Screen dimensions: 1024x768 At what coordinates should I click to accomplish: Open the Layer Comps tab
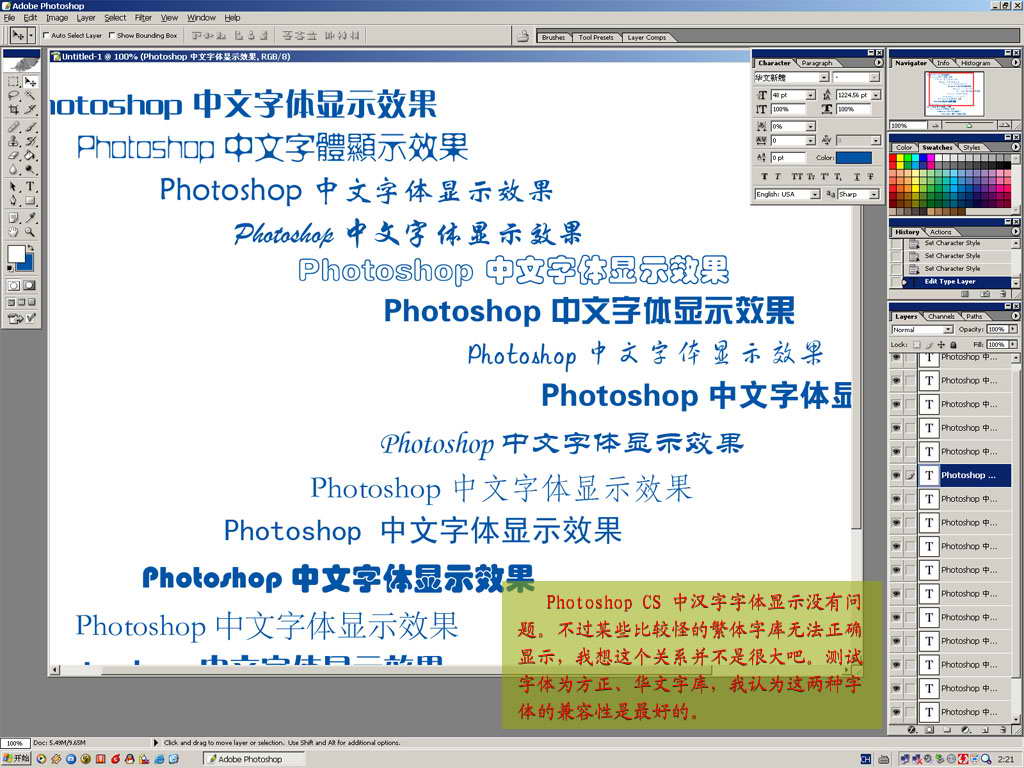(647, 37)
